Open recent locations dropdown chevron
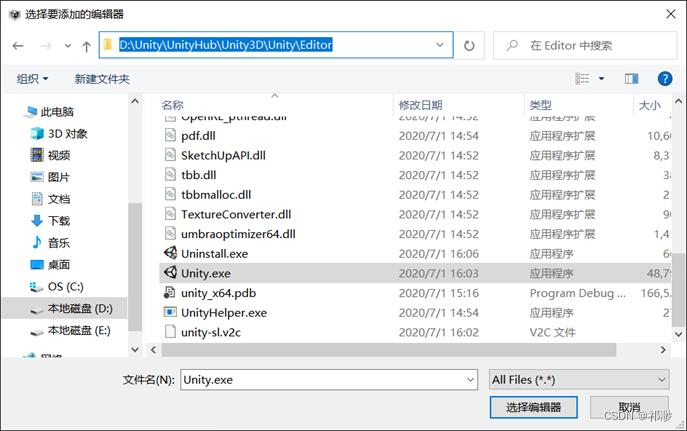This screenshot has height=431, width=687. [67, 46]
